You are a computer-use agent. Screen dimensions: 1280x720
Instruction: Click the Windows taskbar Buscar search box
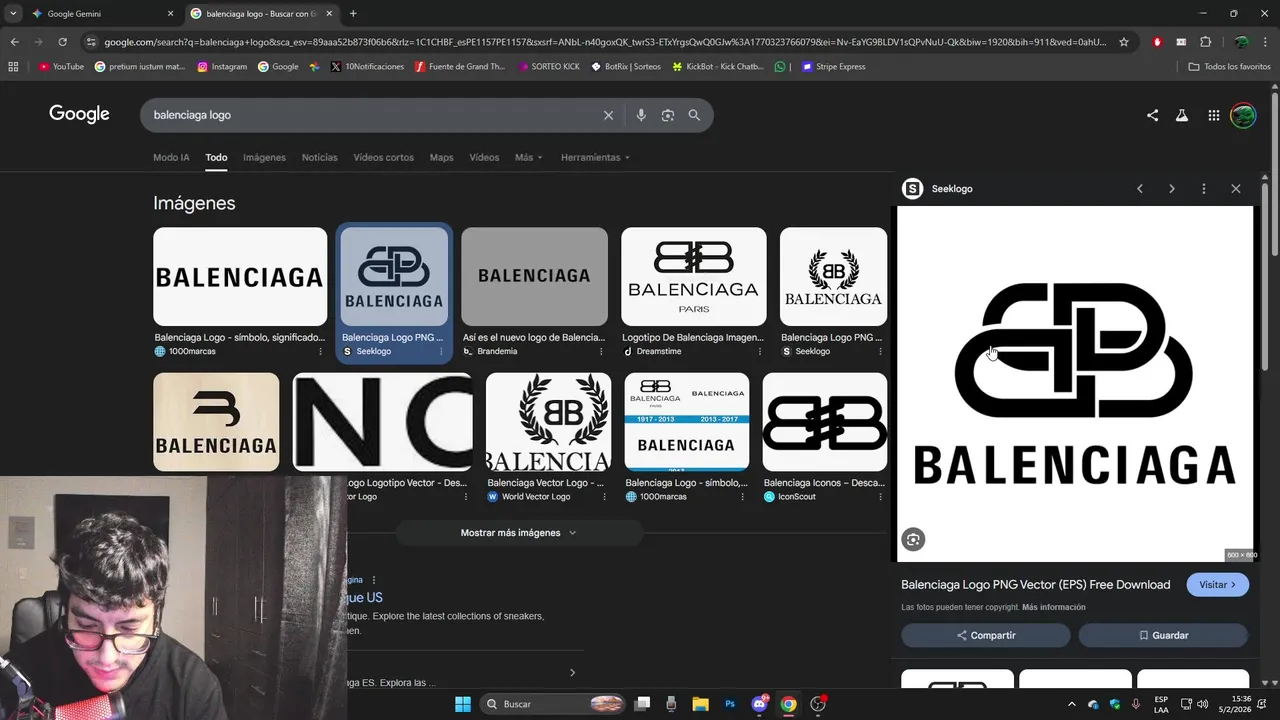(553, 704)
